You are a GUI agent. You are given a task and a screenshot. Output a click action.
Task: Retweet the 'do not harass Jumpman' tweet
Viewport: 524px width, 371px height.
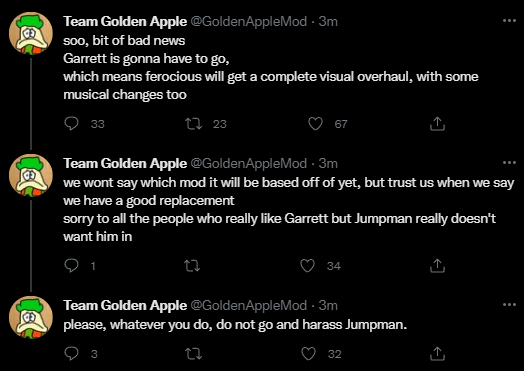point(193,354)
